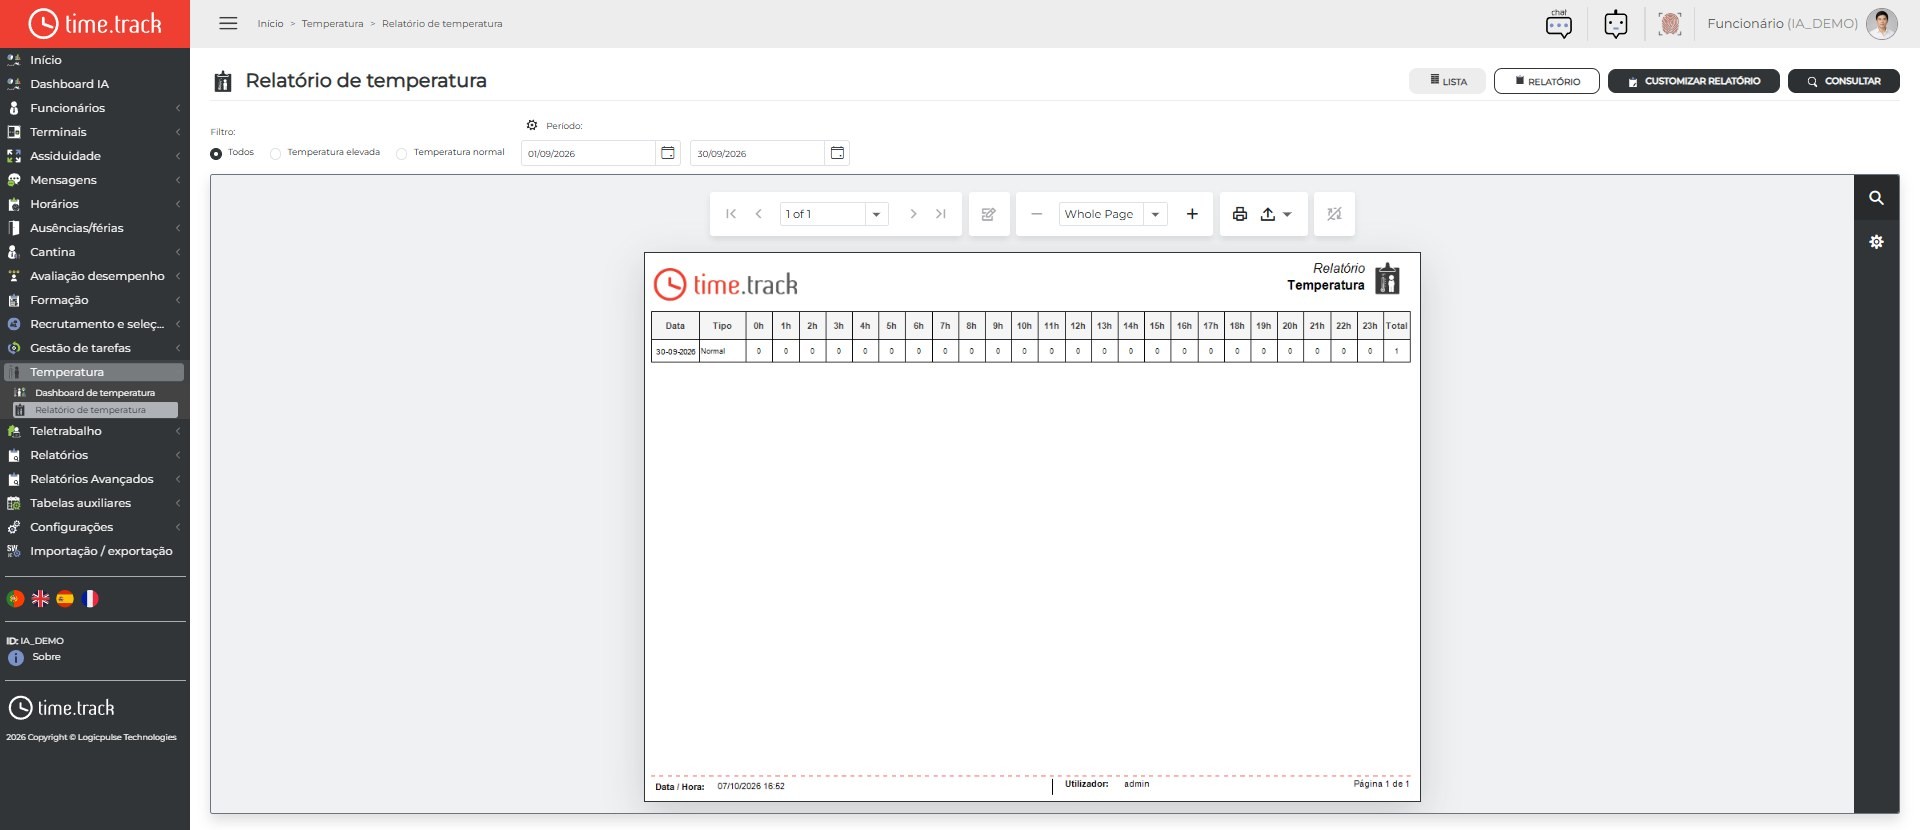Image resolution: width=1920 pixels, height=830 pixels.
Task: Click the start date input field
Action: (x=588, y=153)
